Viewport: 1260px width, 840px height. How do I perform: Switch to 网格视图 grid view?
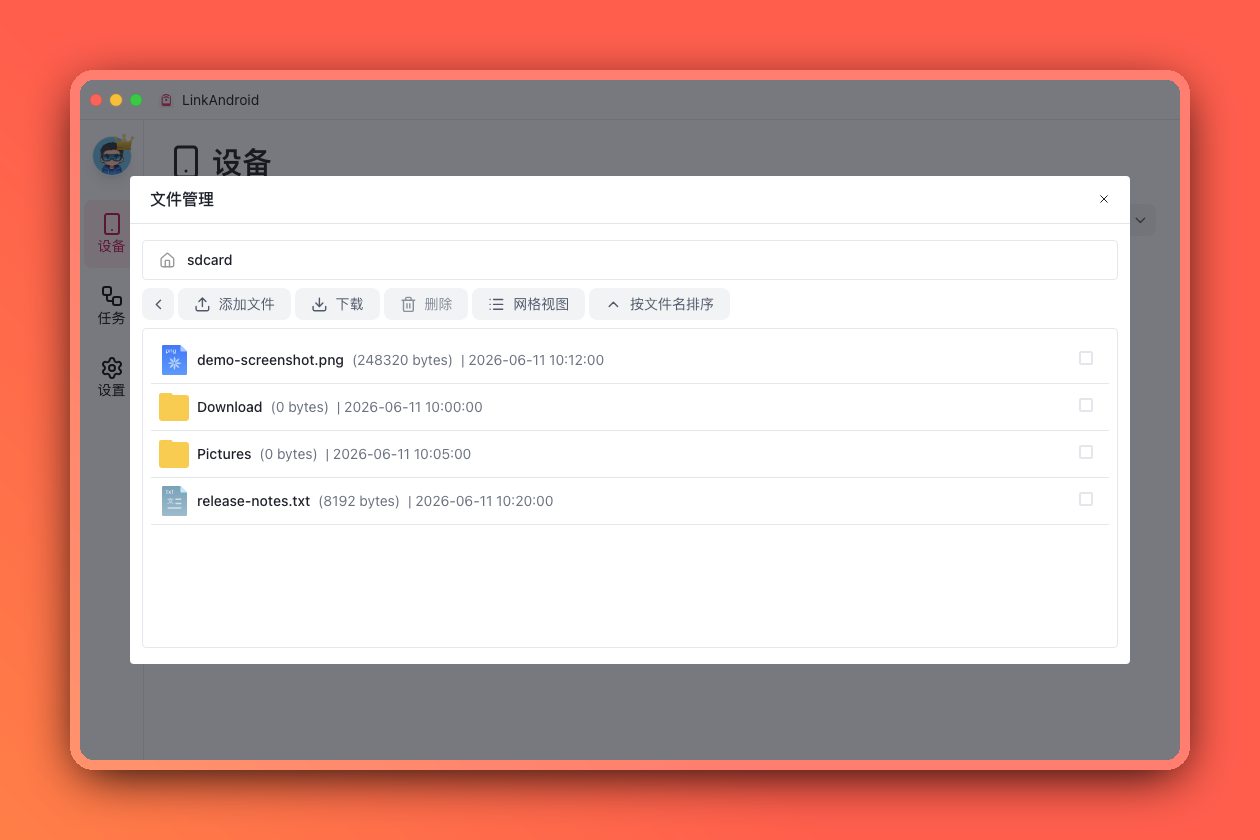tap(528, 304)
